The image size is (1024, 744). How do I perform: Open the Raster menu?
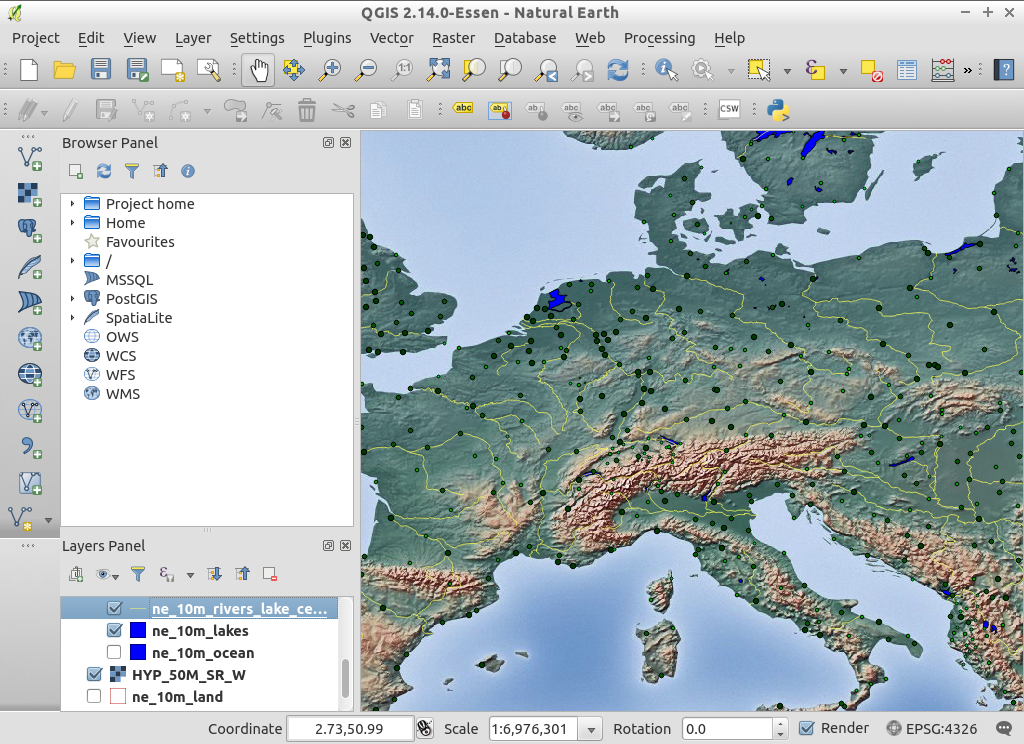point(453,39)
